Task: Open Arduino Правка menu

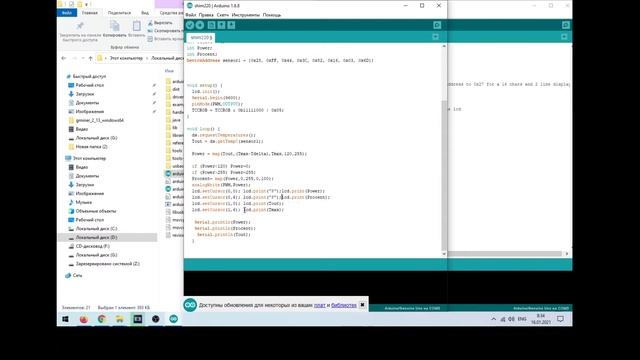Action: coord(206,15)
